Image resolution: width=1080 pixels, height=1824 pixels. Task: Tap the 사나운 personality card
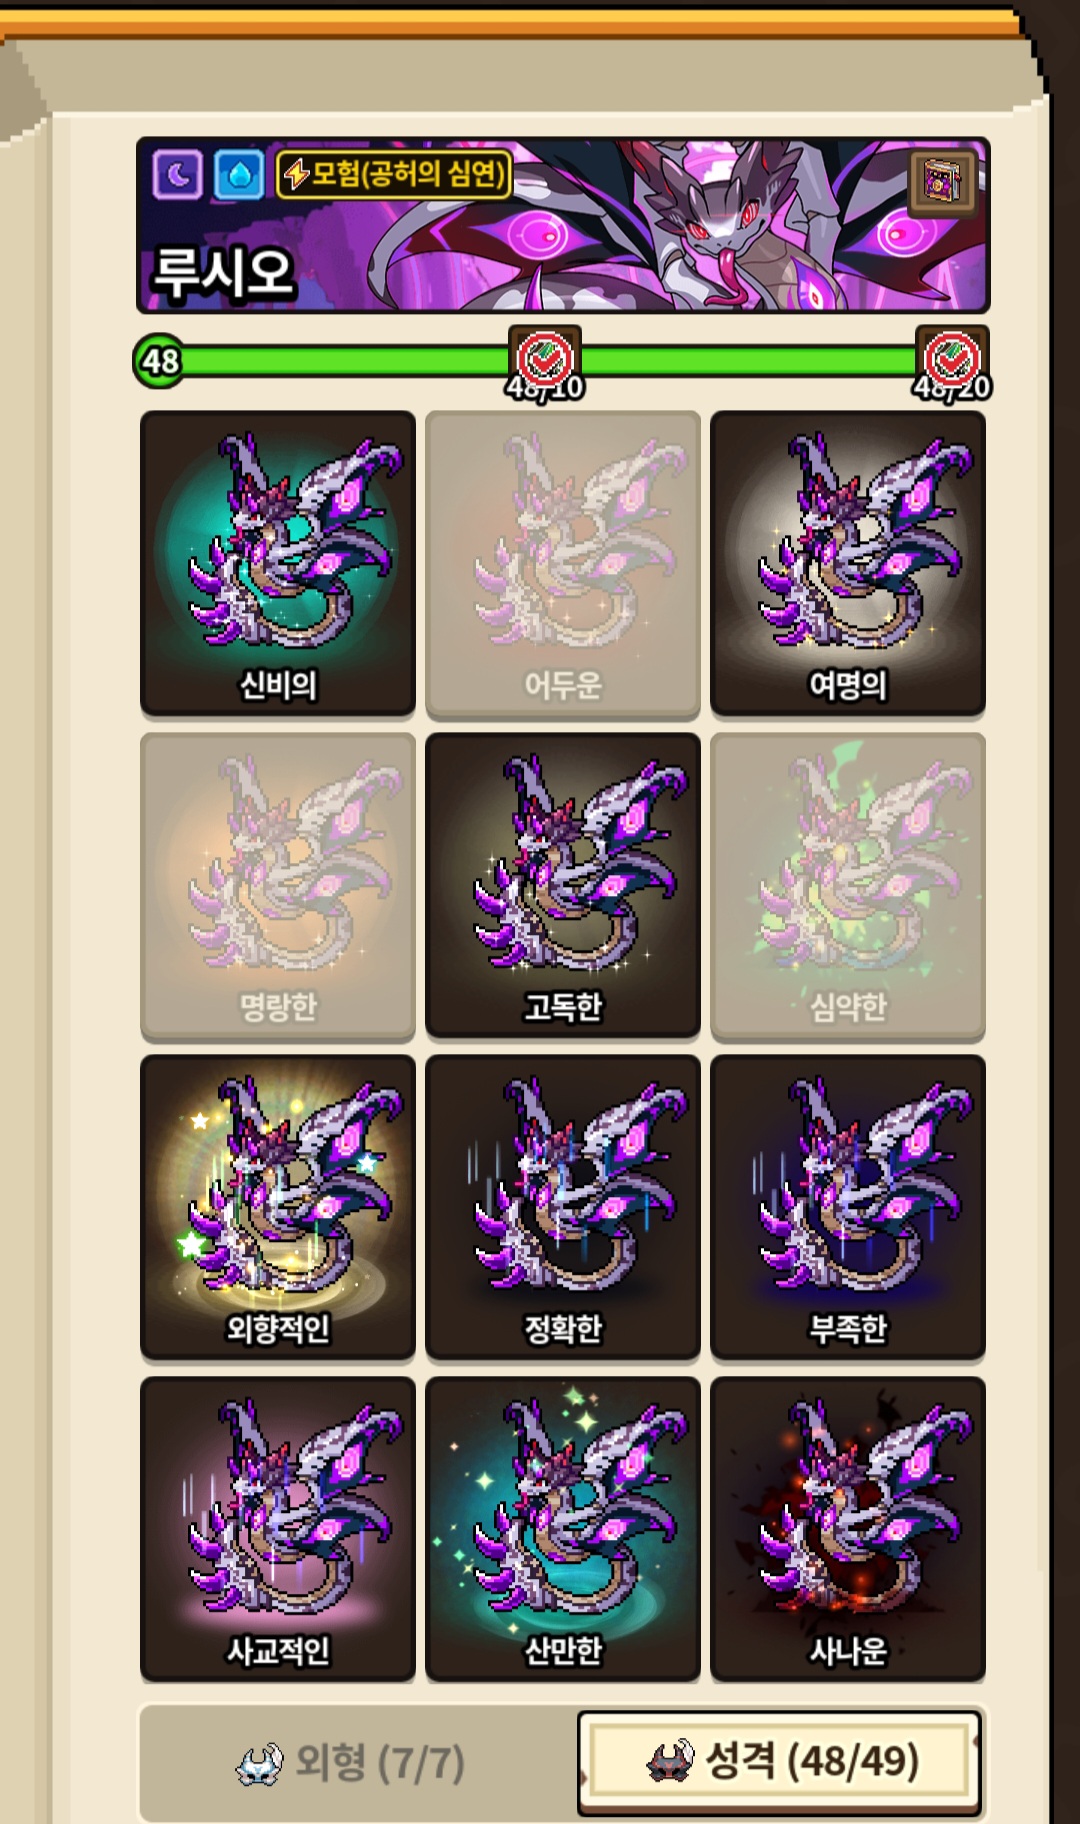tap(848, 1530)
